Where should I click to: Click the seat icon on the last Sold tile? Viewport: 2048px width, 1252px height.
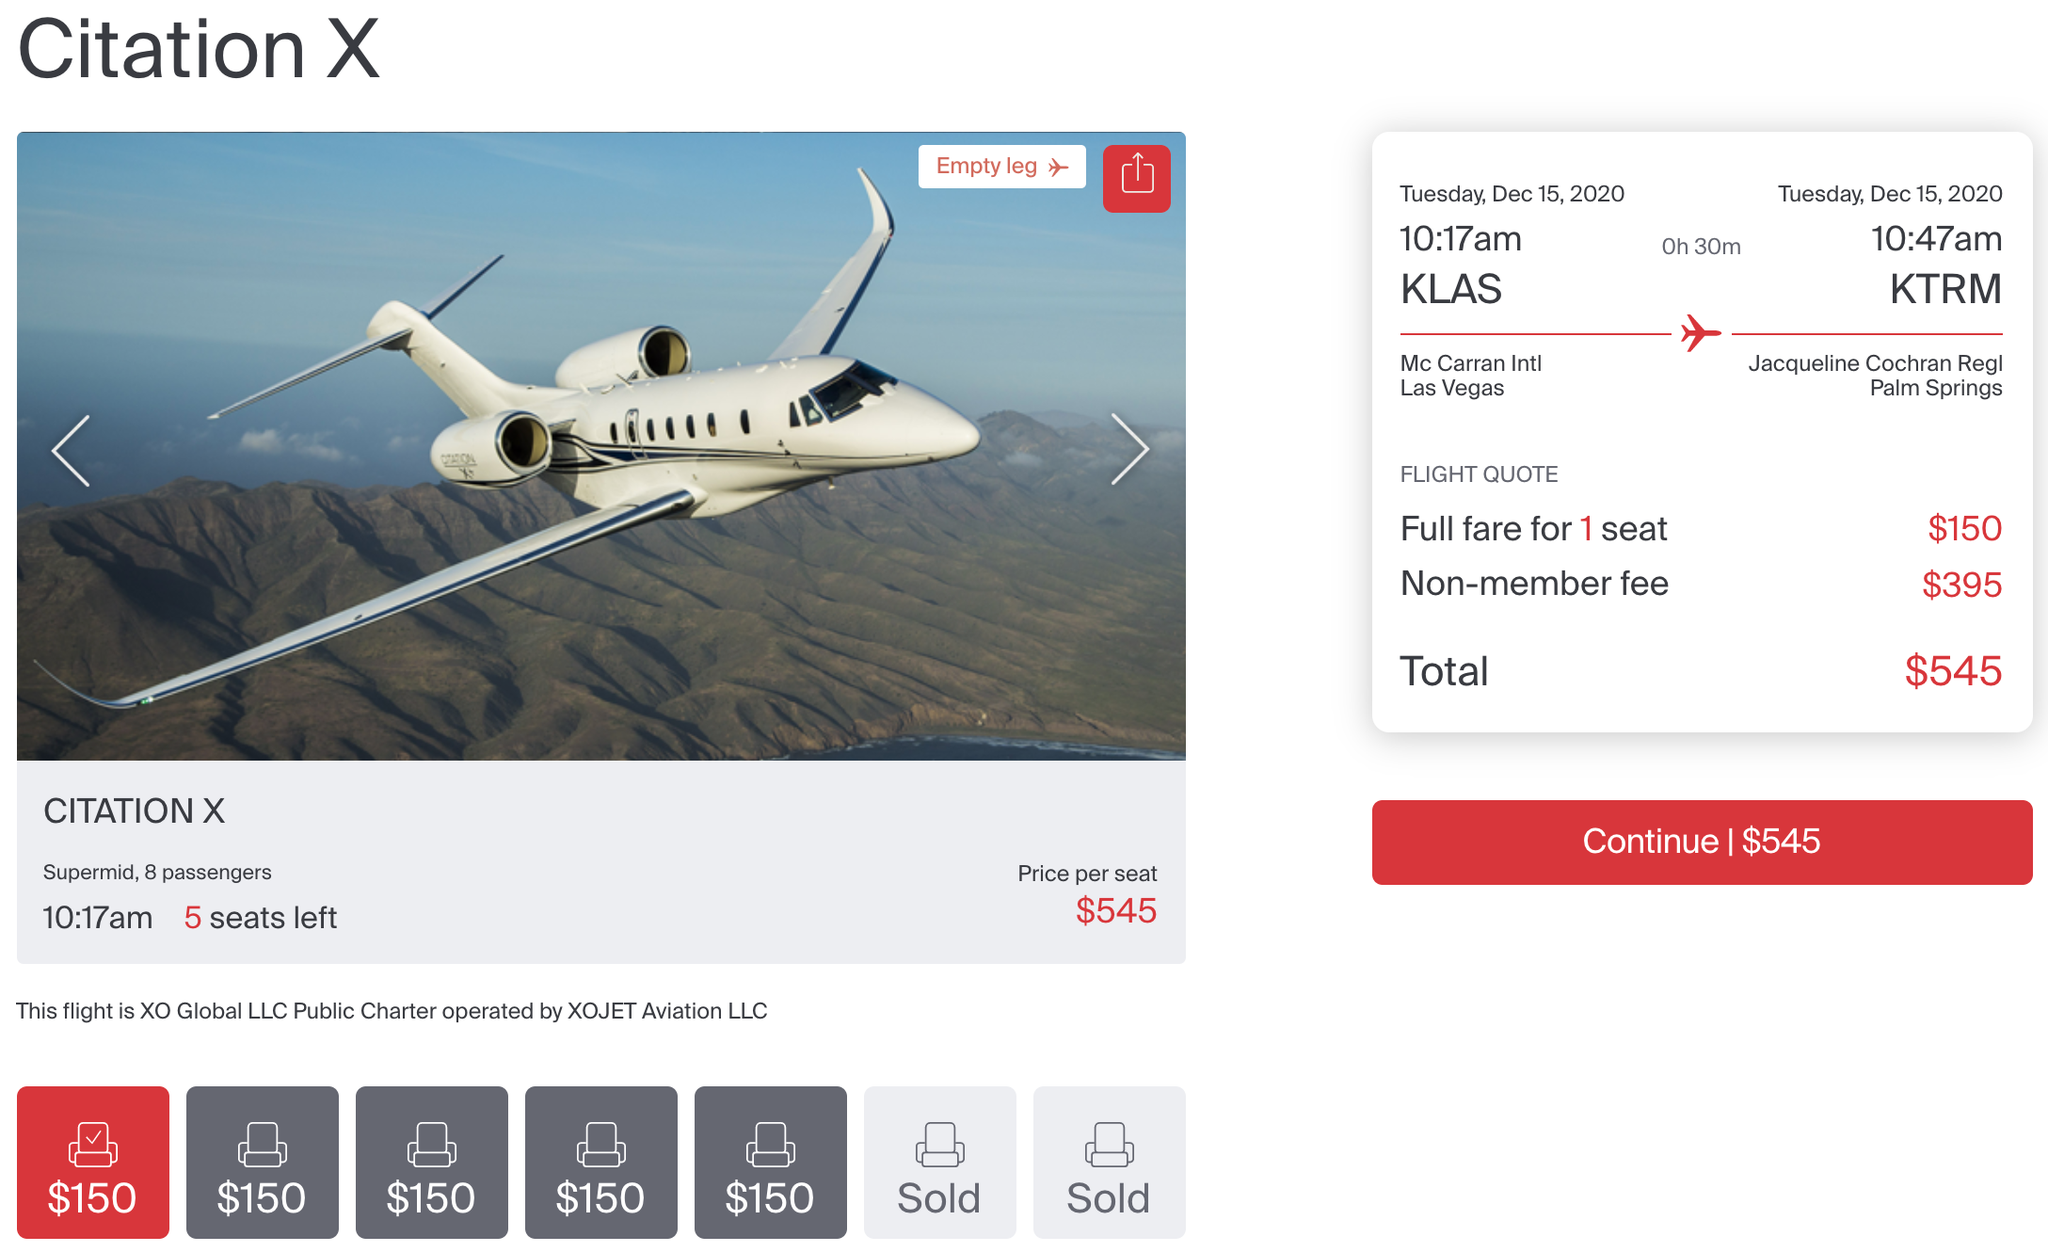tap(1109, 1142)
